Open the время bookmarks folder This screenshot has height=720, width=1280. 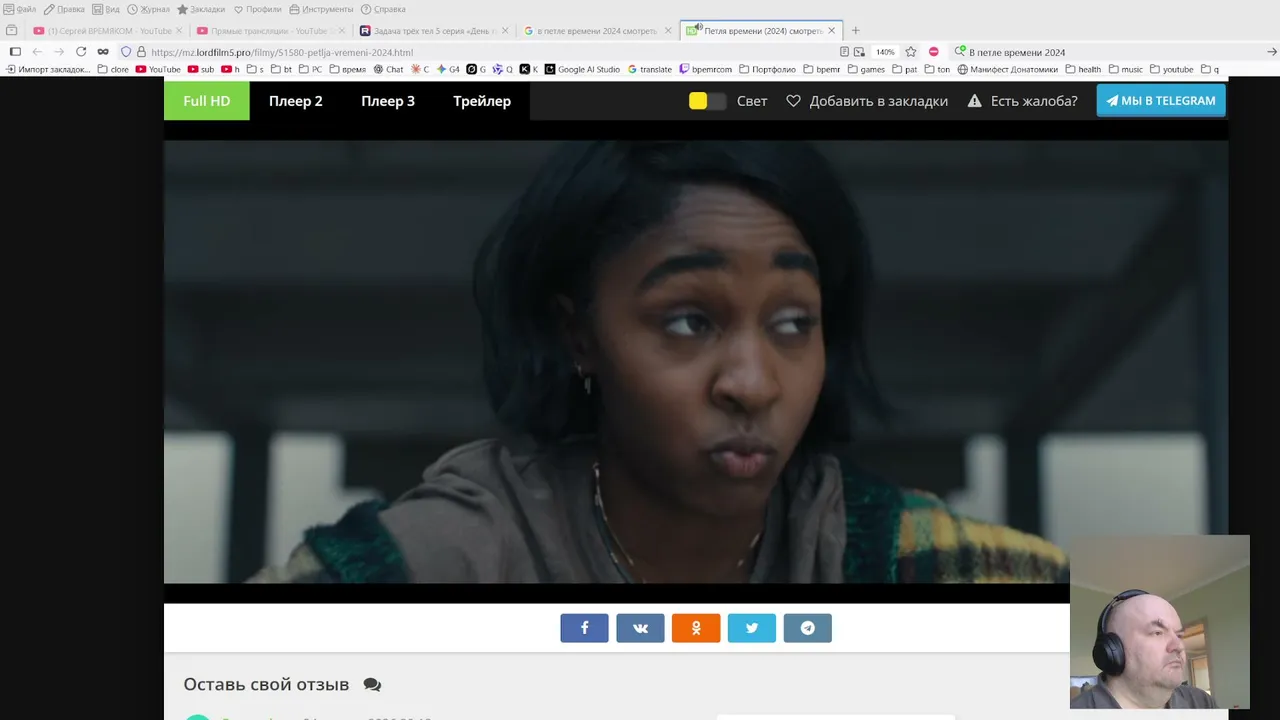[348, 70]
